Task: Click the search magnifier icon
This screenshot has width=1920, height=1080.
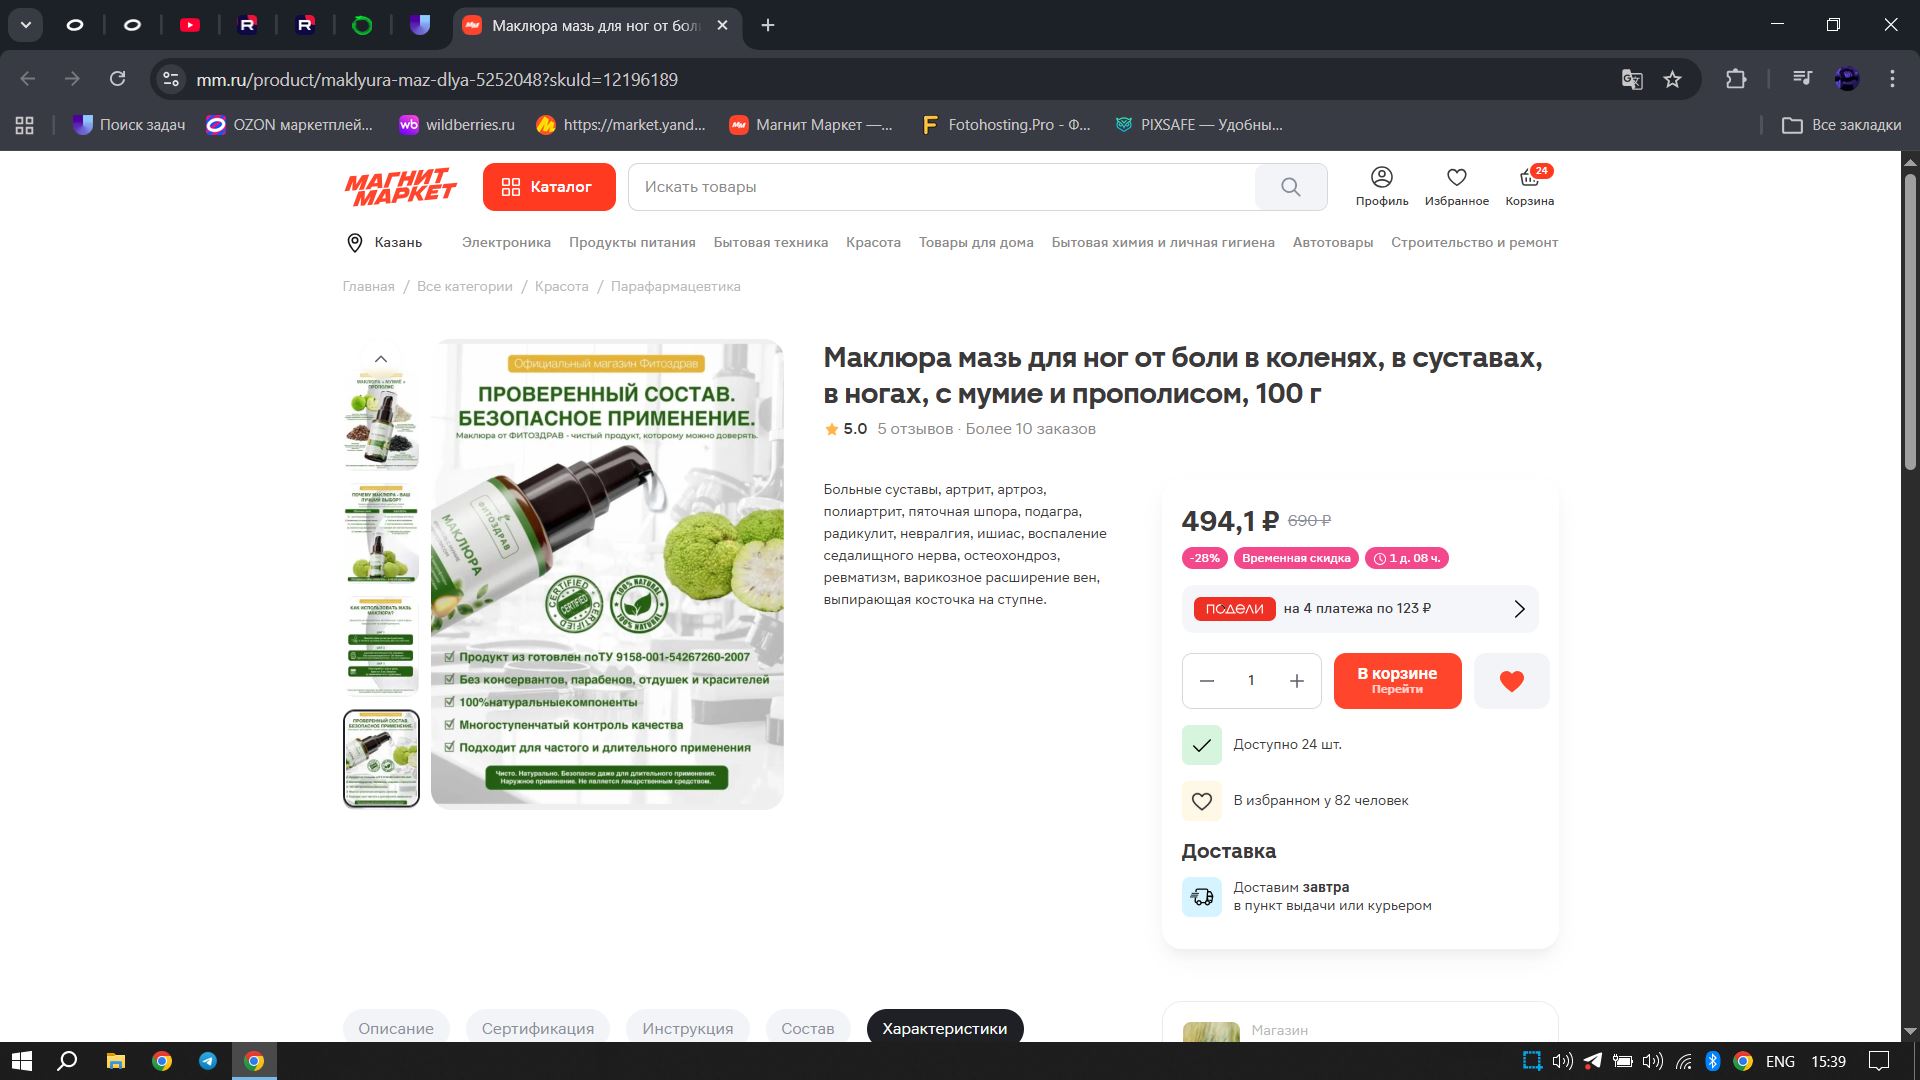Action: point(1290,187)
